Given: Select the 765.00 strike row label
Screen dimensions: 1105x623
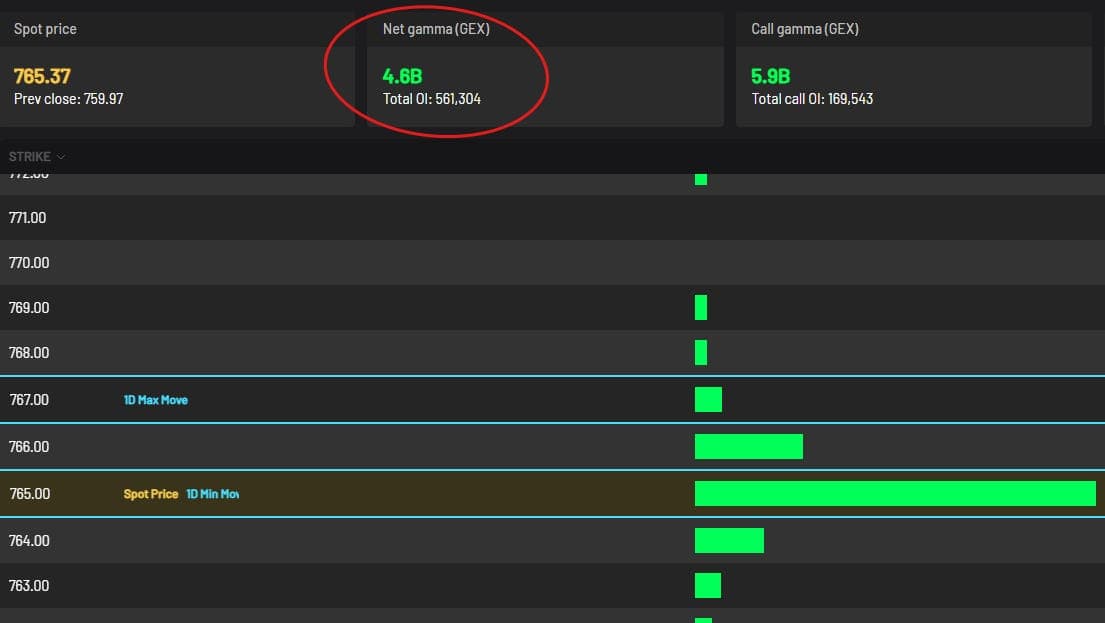Looking at the screenshot, I should (29, 494).
